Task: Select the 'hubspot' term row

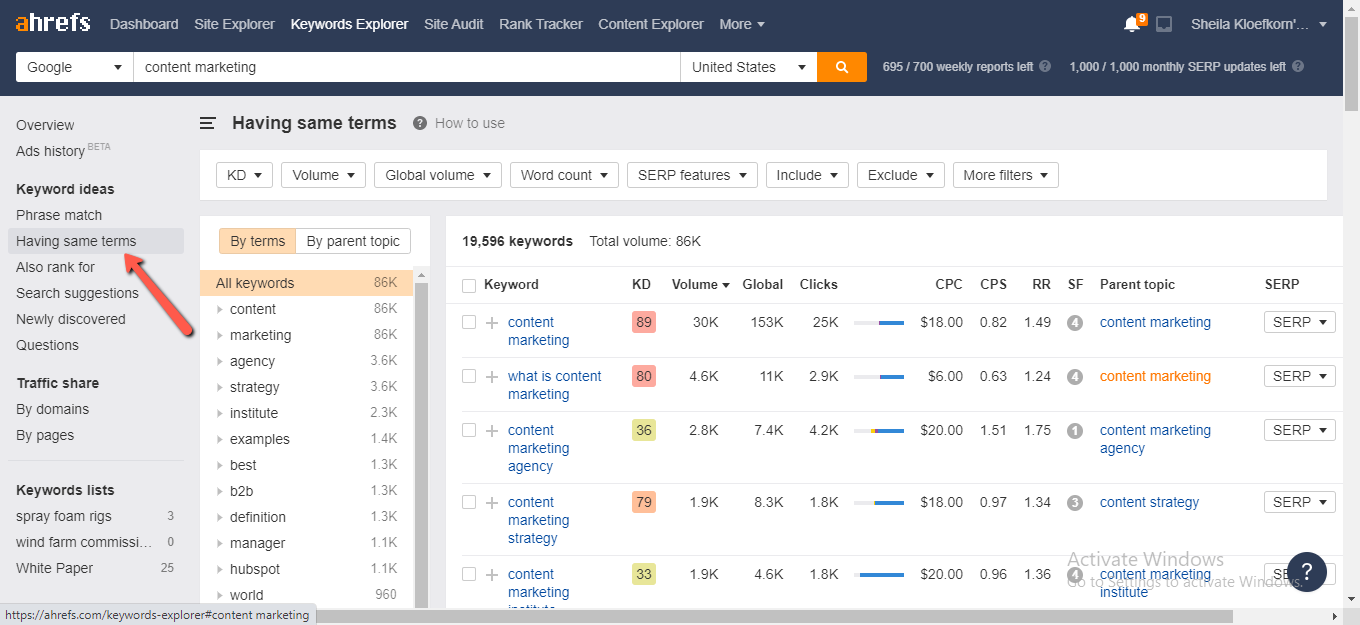Action: tap(306, 569)
